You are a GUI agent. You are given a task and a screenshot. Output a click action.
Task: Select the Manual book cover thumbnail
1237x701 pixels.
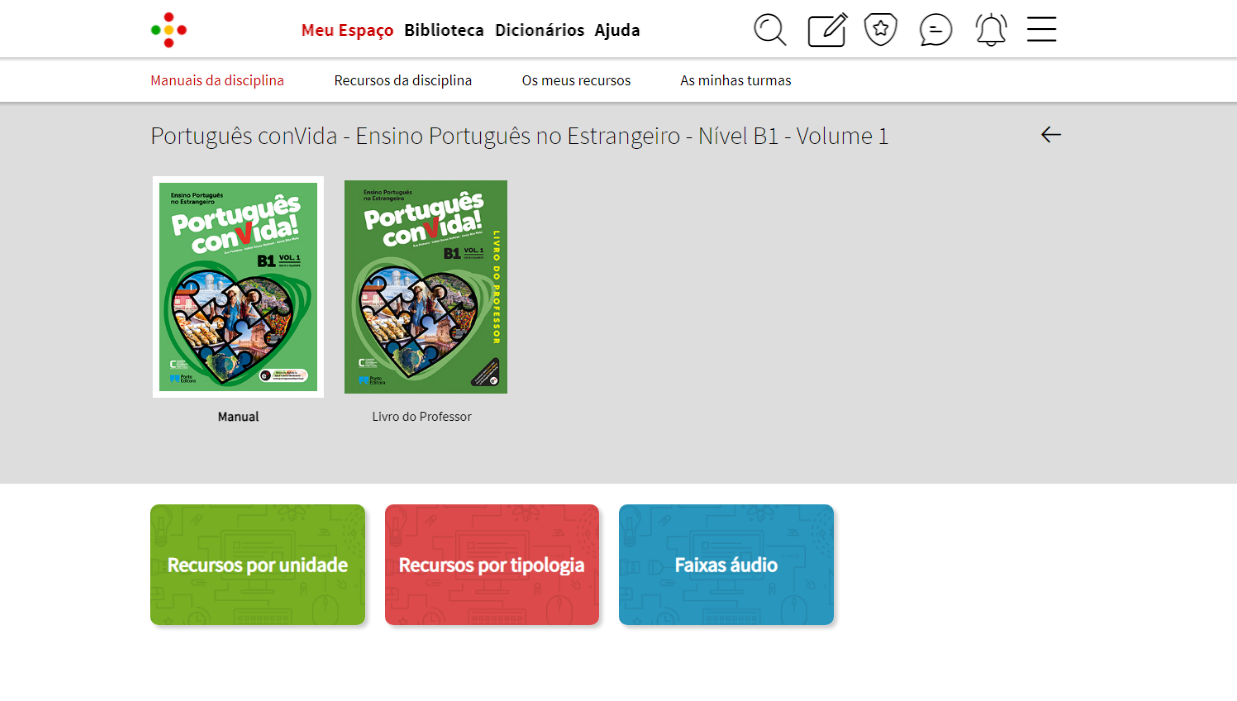click(x=238, y=287)
